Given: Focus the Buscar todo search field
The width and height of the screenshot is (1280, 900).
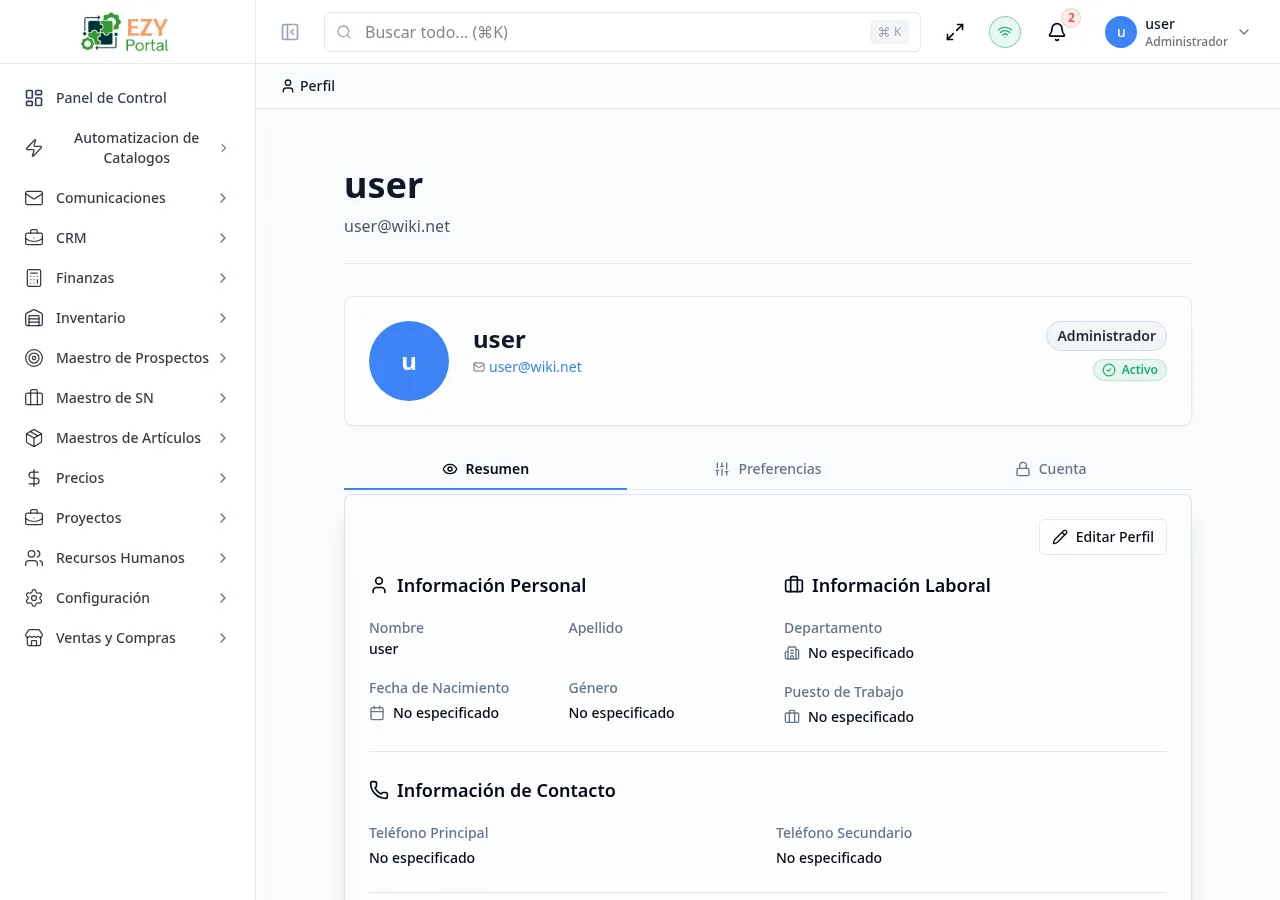Looking at the screenshot, I should point(622,32).
